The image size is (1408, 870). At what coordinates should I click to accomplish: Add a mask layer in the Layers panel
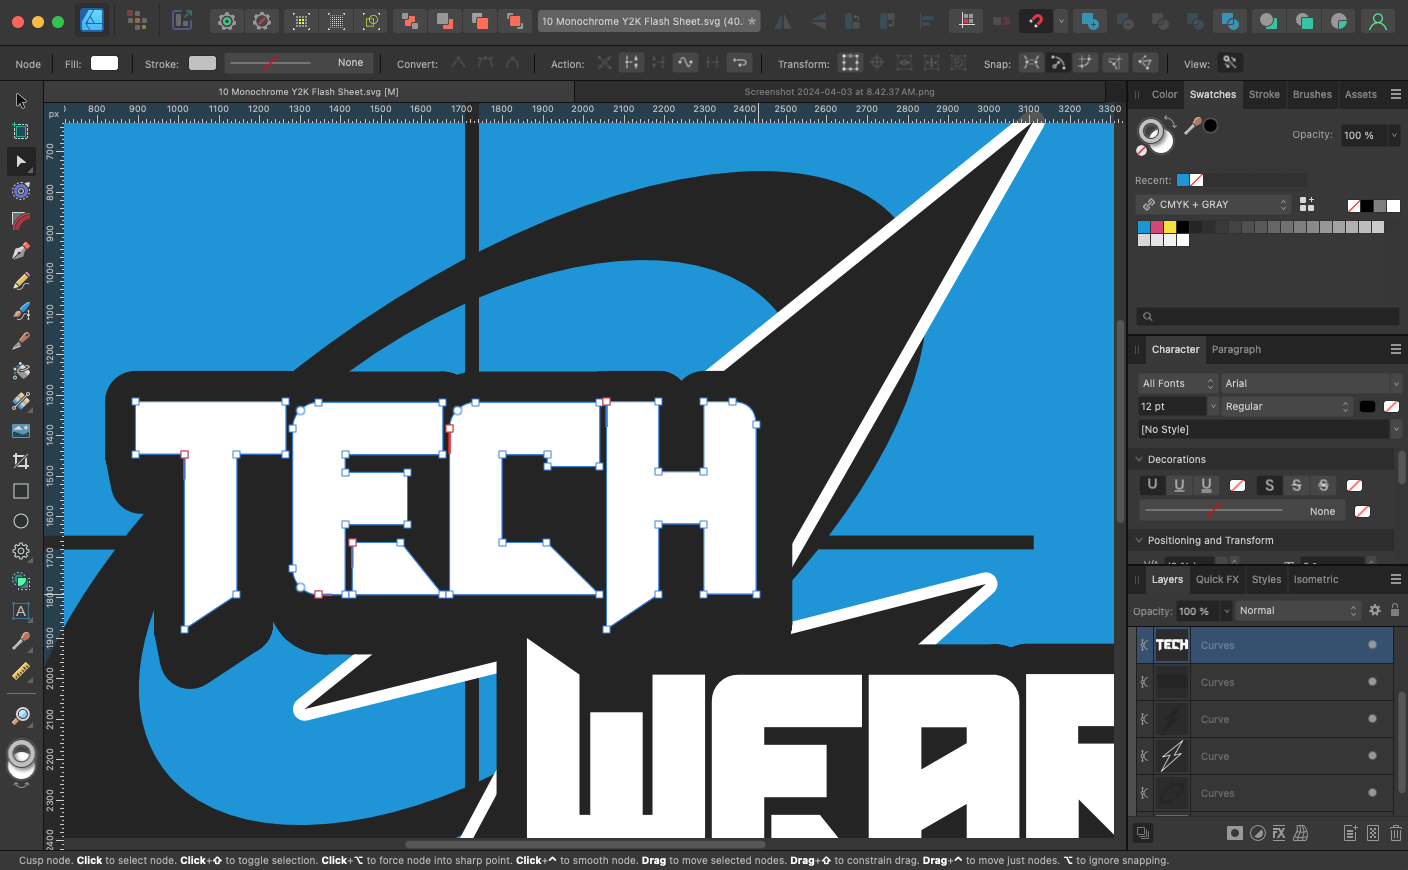tap(1235, 833)
